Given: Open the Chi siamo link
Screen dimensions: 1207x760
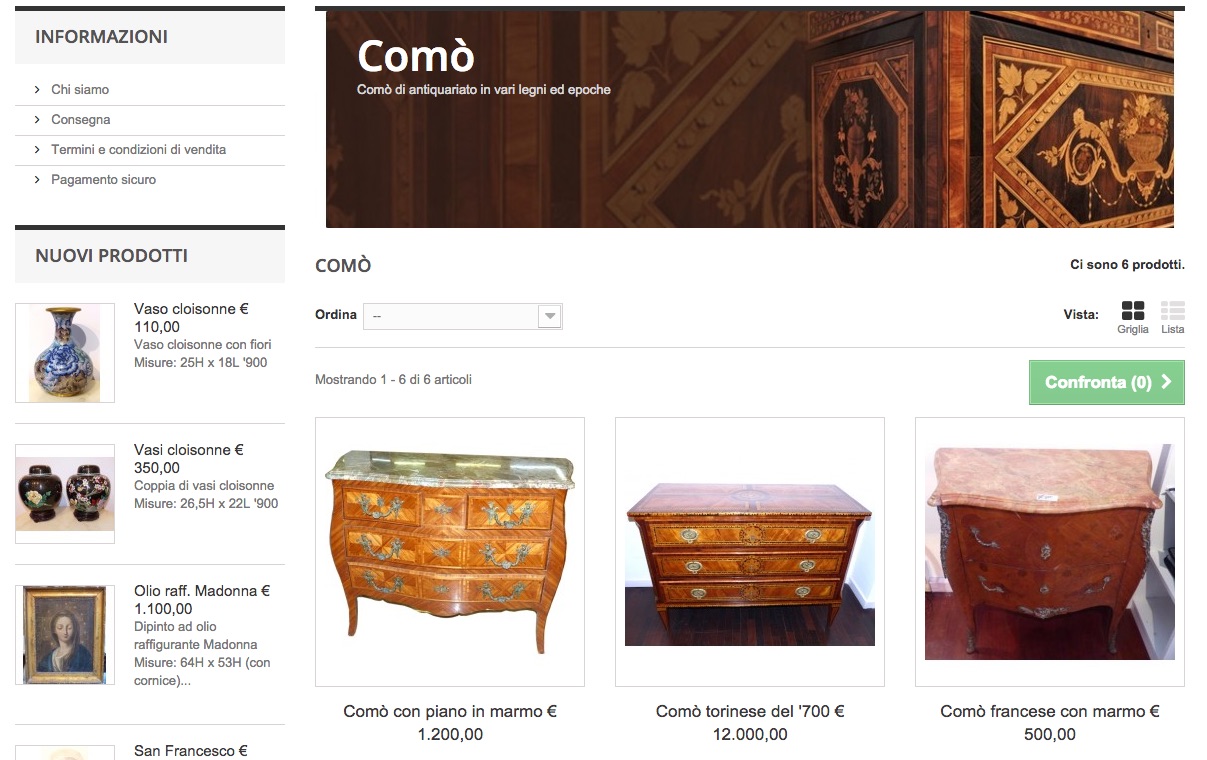Looking at the screenshot, I should pyautogui.click(x=80, y=90).
